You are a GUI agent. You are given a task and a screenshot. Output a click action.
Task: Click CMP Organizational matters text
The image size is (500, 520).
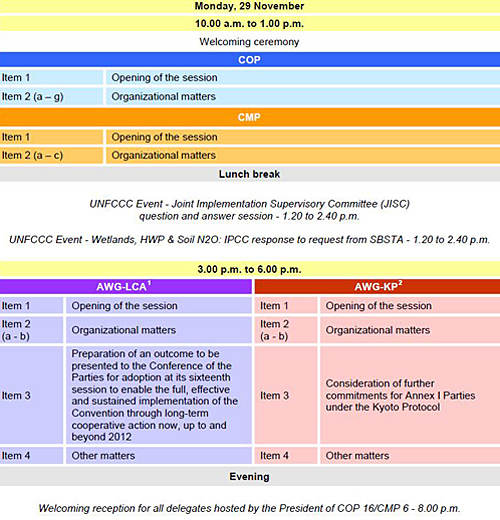point(164,155)
